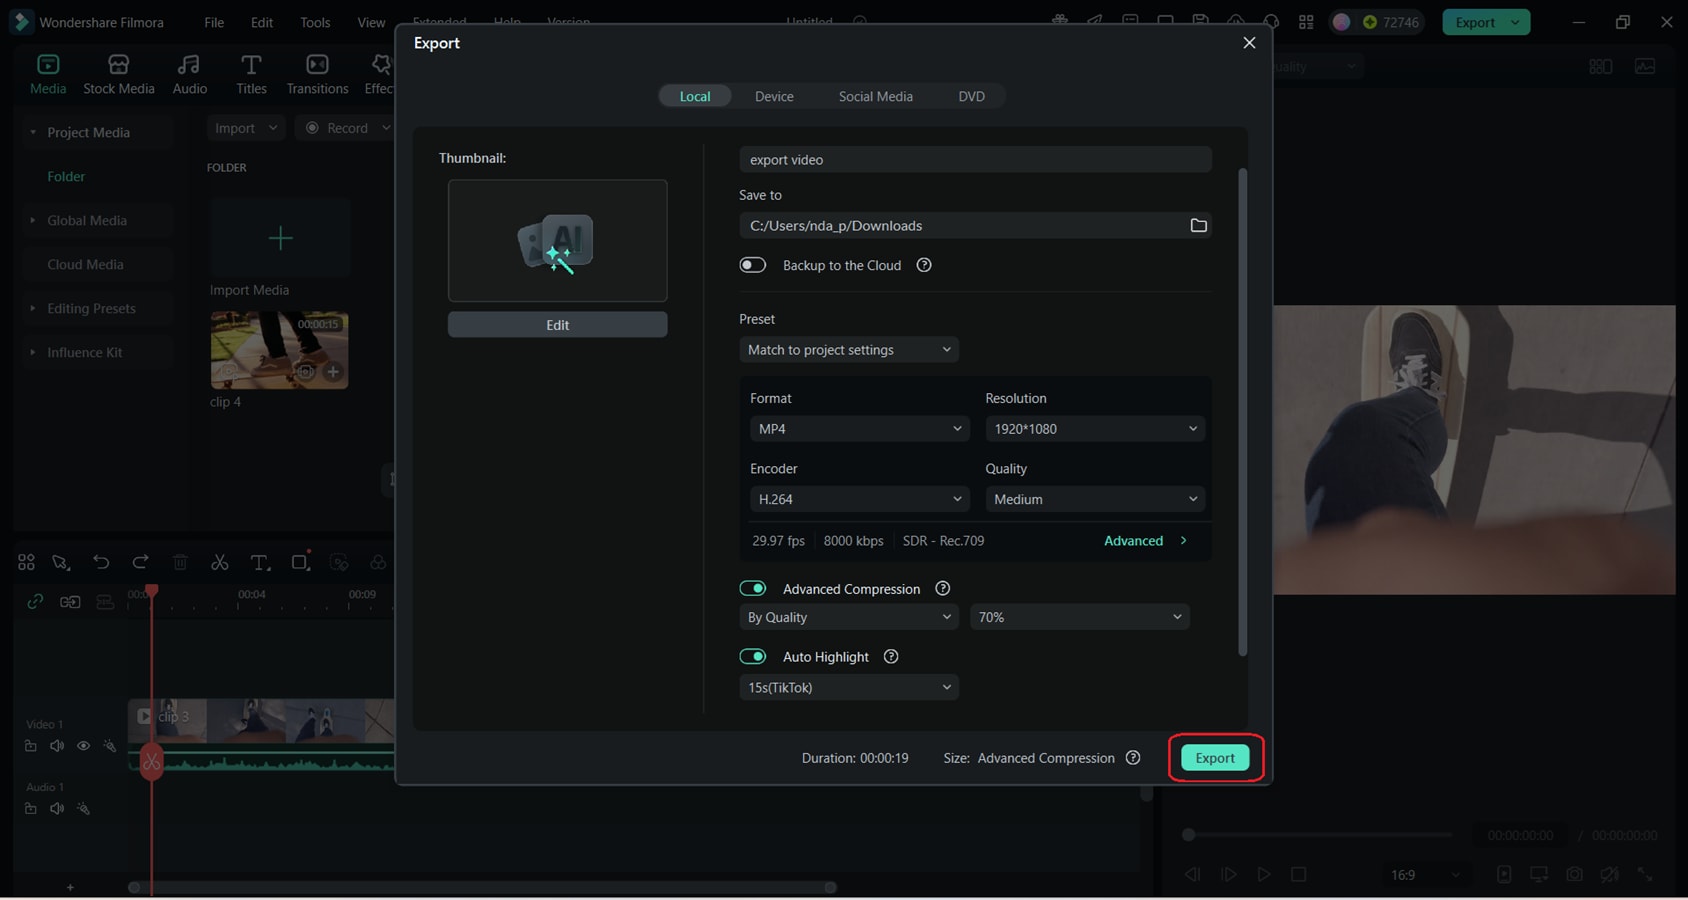Click the snapshot camera icon in preview
Image resolution: width=1688 pixels, height=900 pixels.
[1574, 874]
